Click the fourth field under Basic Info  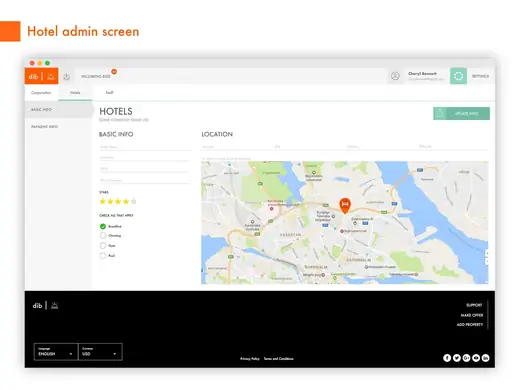pyautogui.click(x=145, y=180)
